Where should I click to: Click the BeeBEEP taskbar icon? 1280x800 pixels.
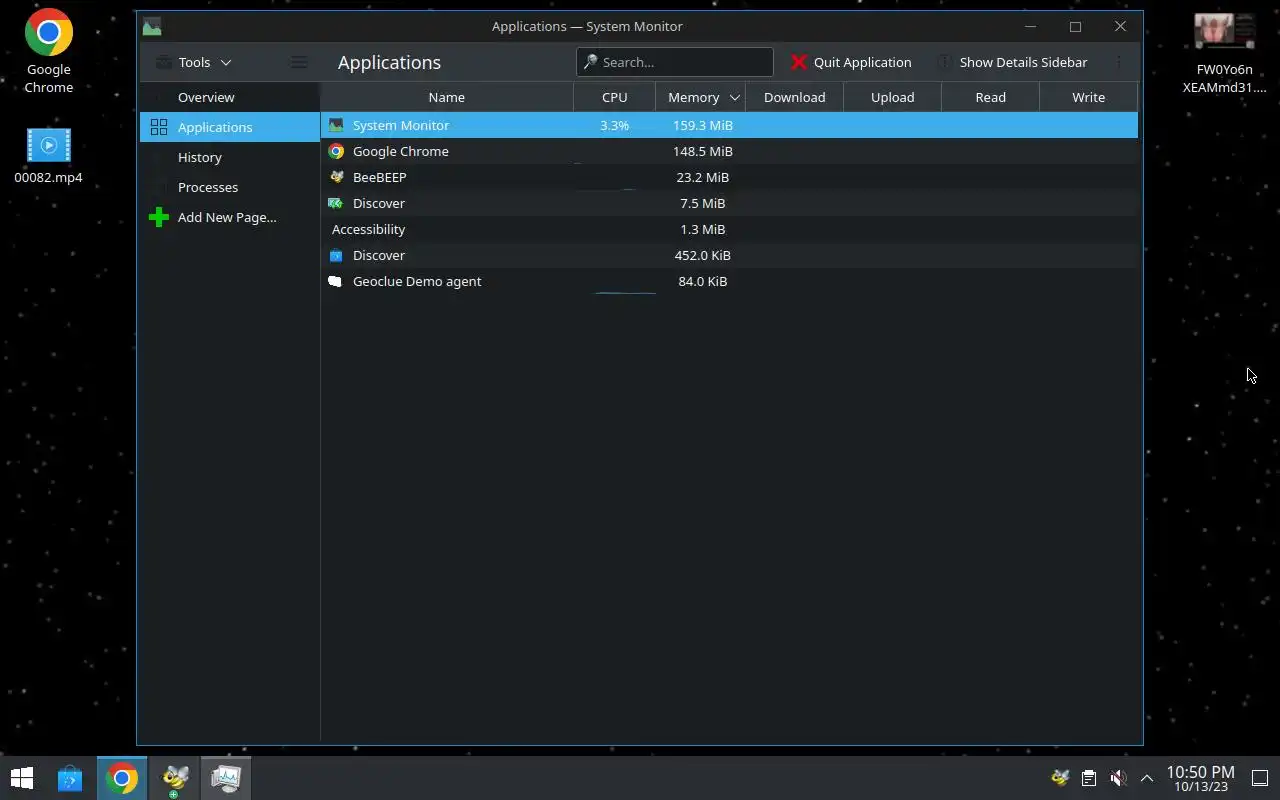point(175,778)
